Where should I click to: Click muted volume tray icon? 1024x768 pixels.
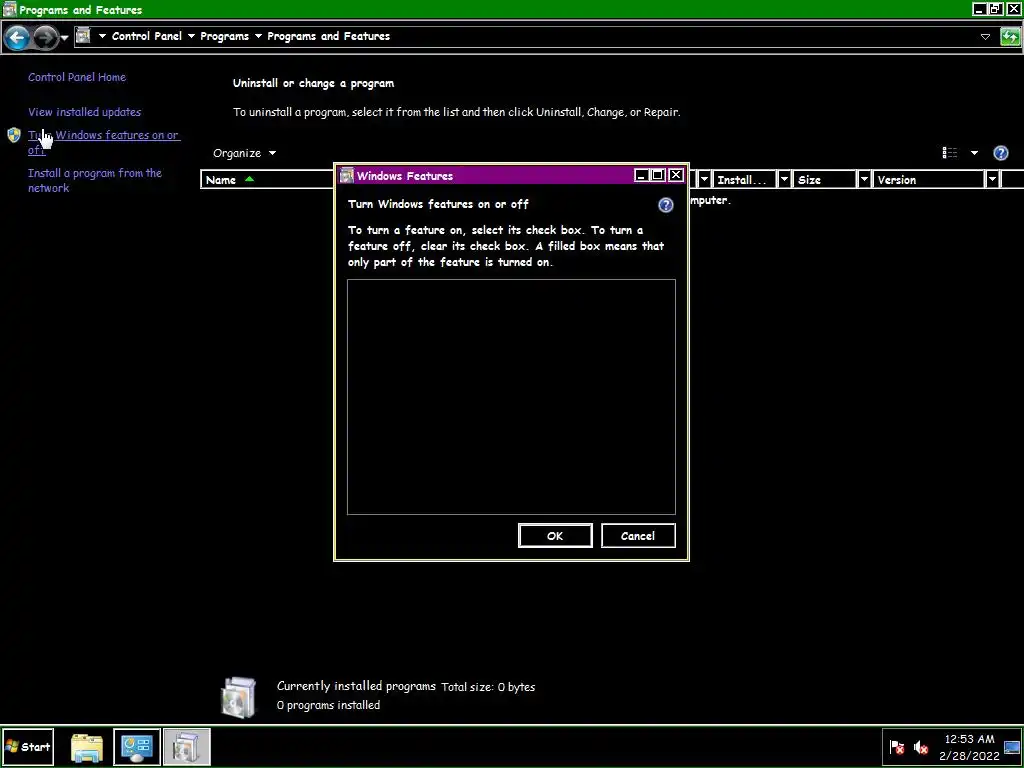pyautogui.click(x=921, y=747)
